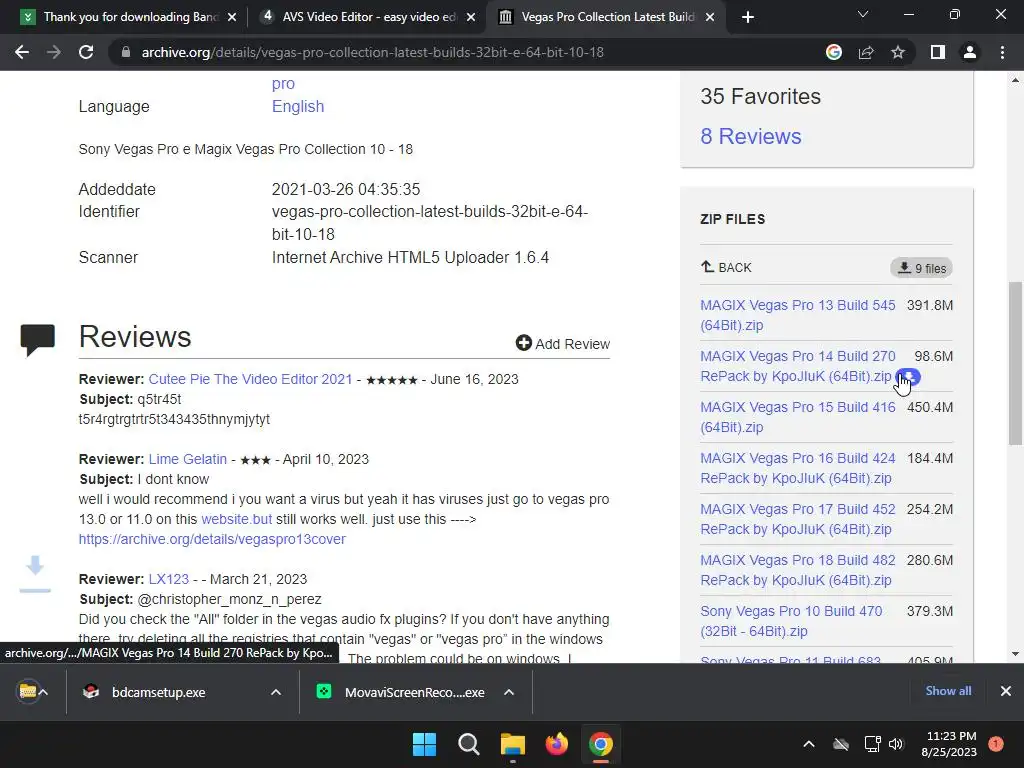1024x768 pixels.
Task: Close the AVS Video Editor tab
Action: [471, 17]
